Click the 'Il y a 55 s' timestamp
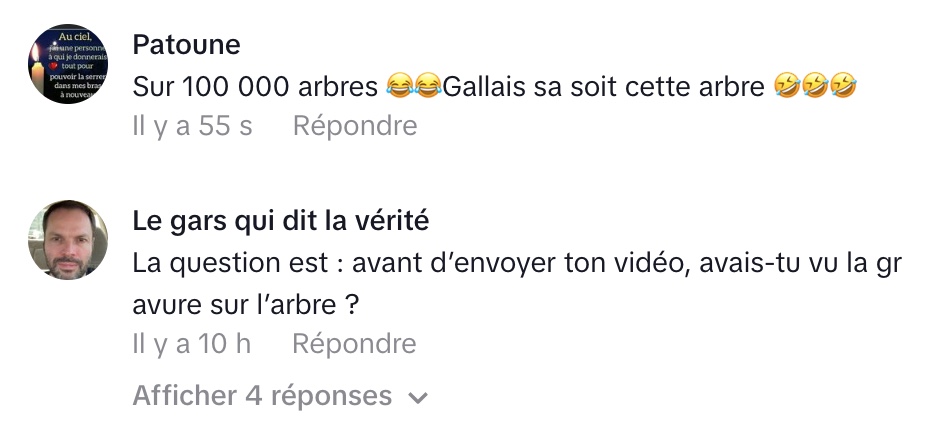This screenshot has width=932, height=428. (x=192, y=126)
